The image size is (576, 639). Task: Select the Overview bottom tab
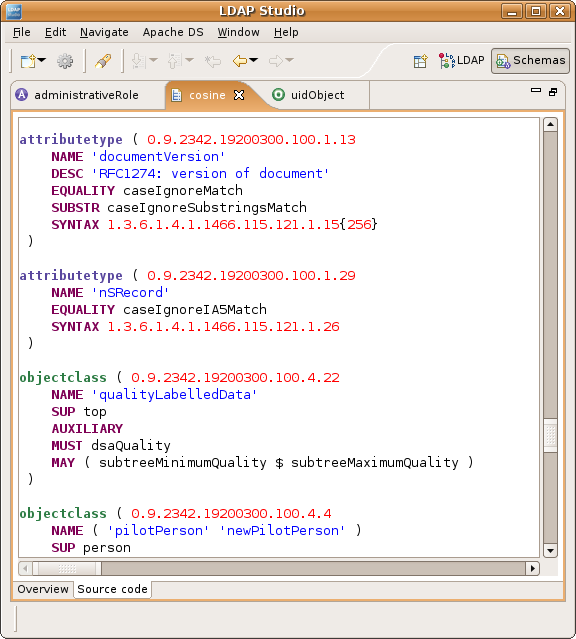43,589
